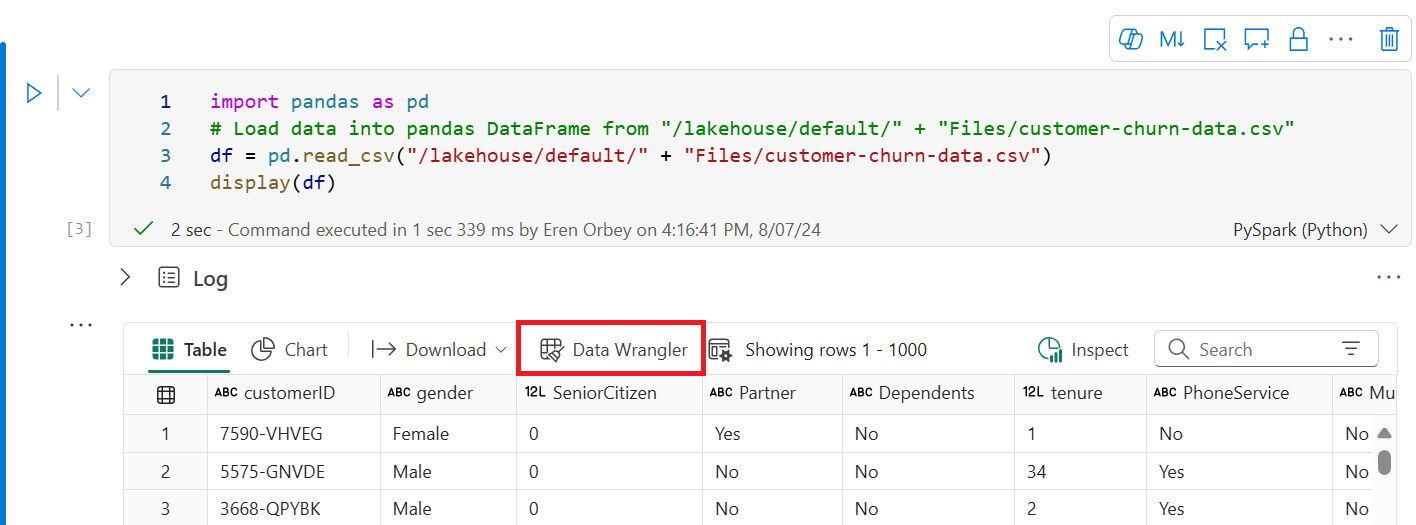
Task: Clear cell output icon in toolbar
Action: (1214, 39)
